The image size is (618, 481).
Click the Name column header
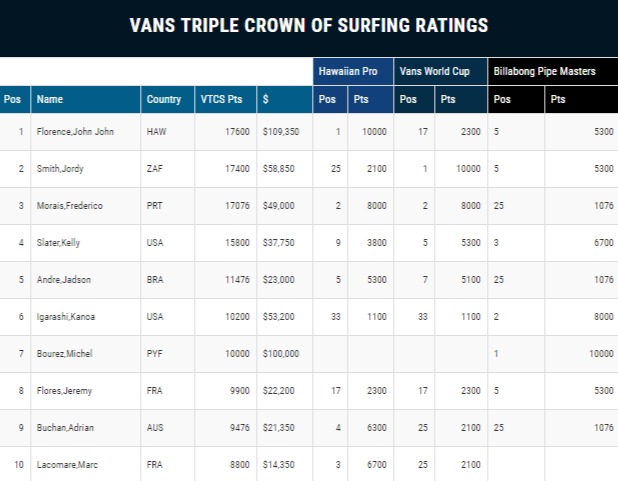click(50, 99)
